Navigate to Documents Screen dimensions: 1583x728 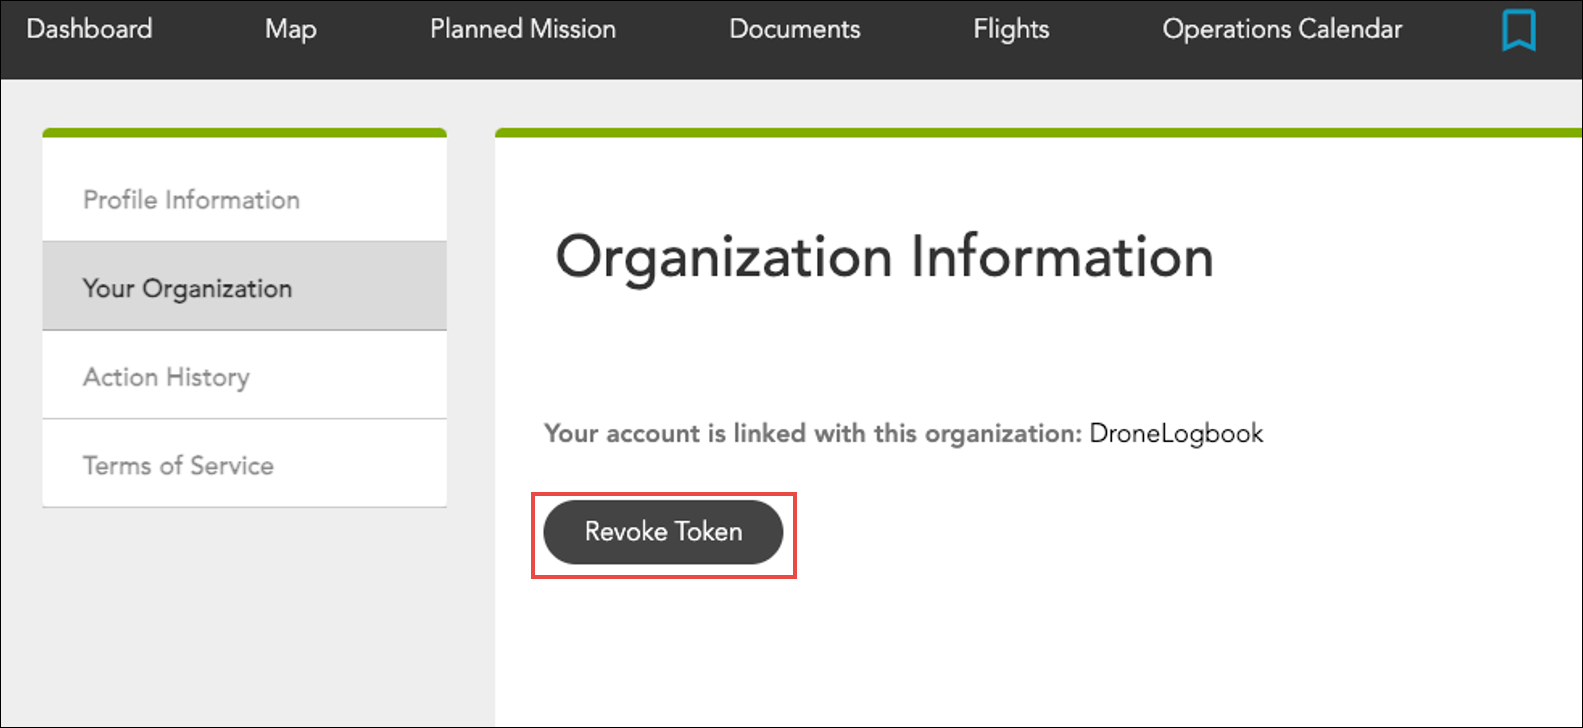[x=795, y=29]
